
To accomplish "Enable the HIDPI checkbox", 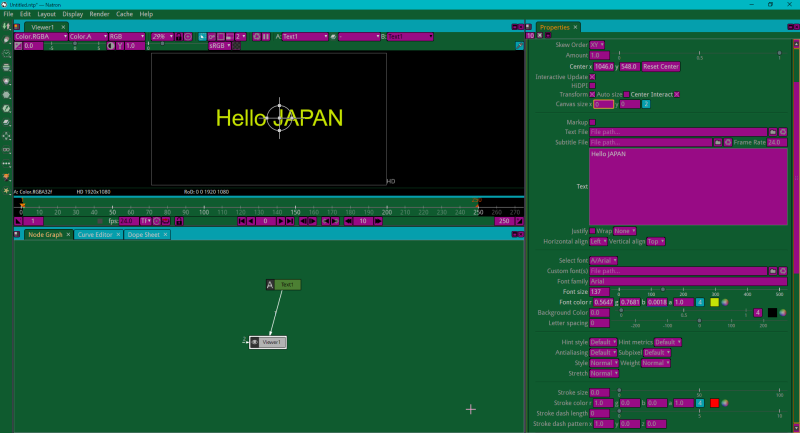I will coord(593,85).
